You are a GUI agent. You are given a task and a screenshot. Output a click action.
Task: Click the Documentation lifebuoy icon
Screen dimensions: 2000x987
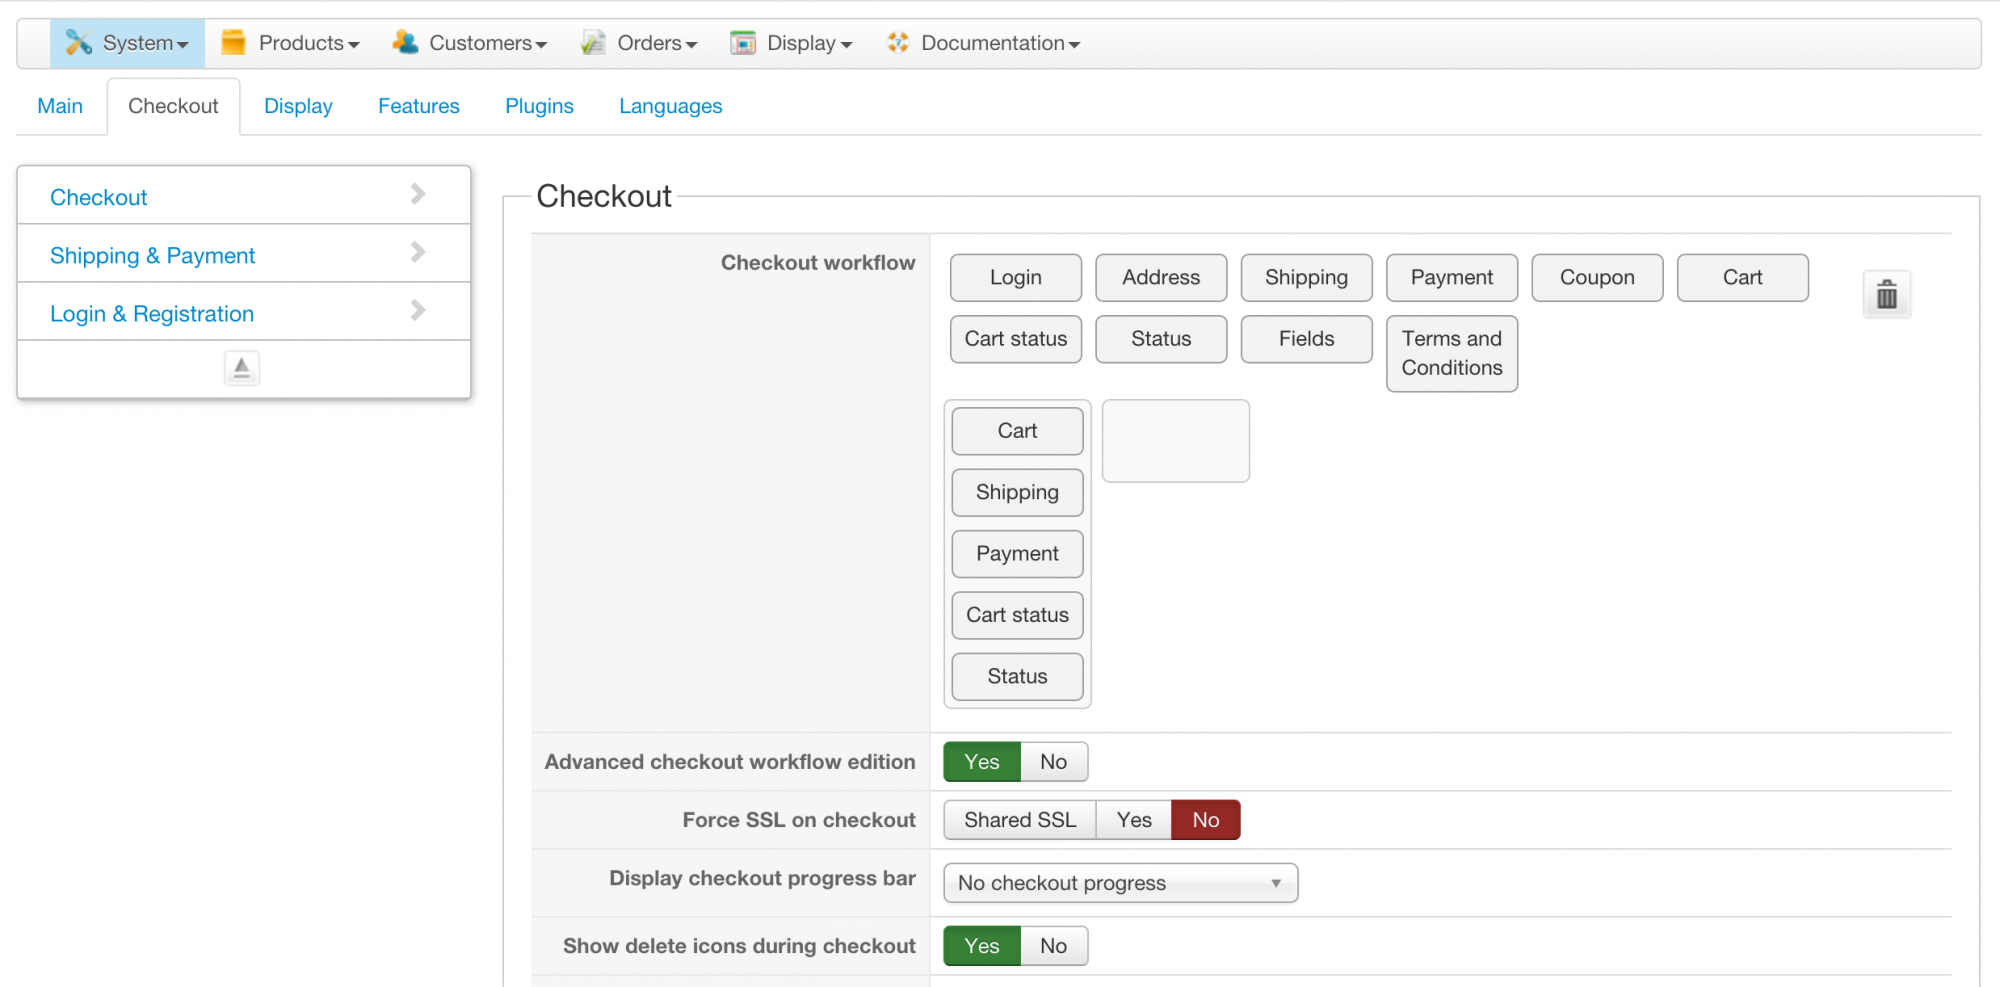point(898,43)
